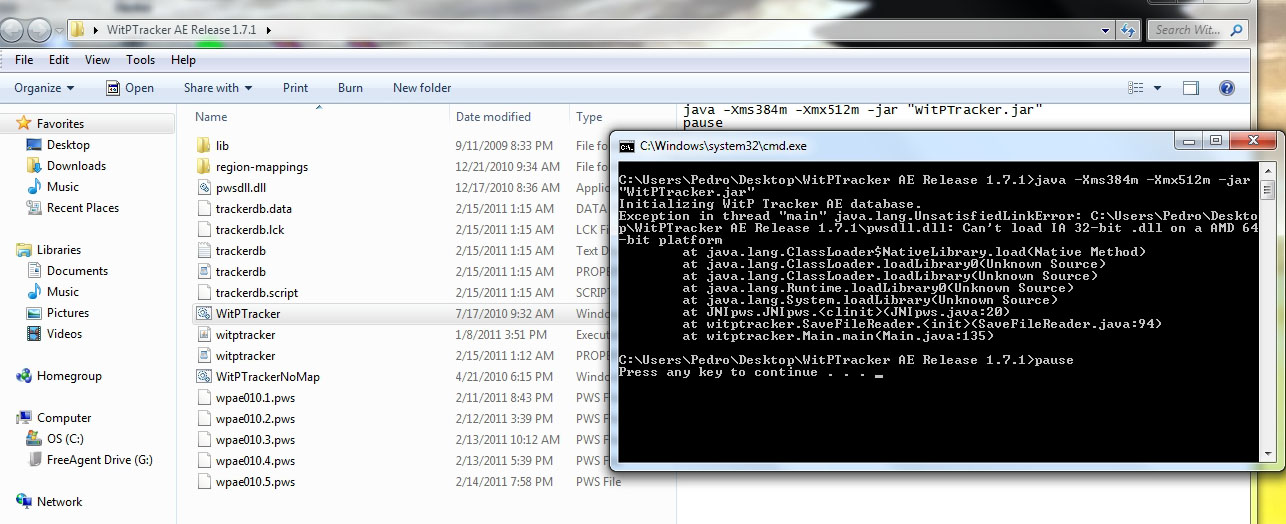The height and width of the screenshot is (524, 1286).
Task: Open Music under Favorites
Action: click(53, 187)
